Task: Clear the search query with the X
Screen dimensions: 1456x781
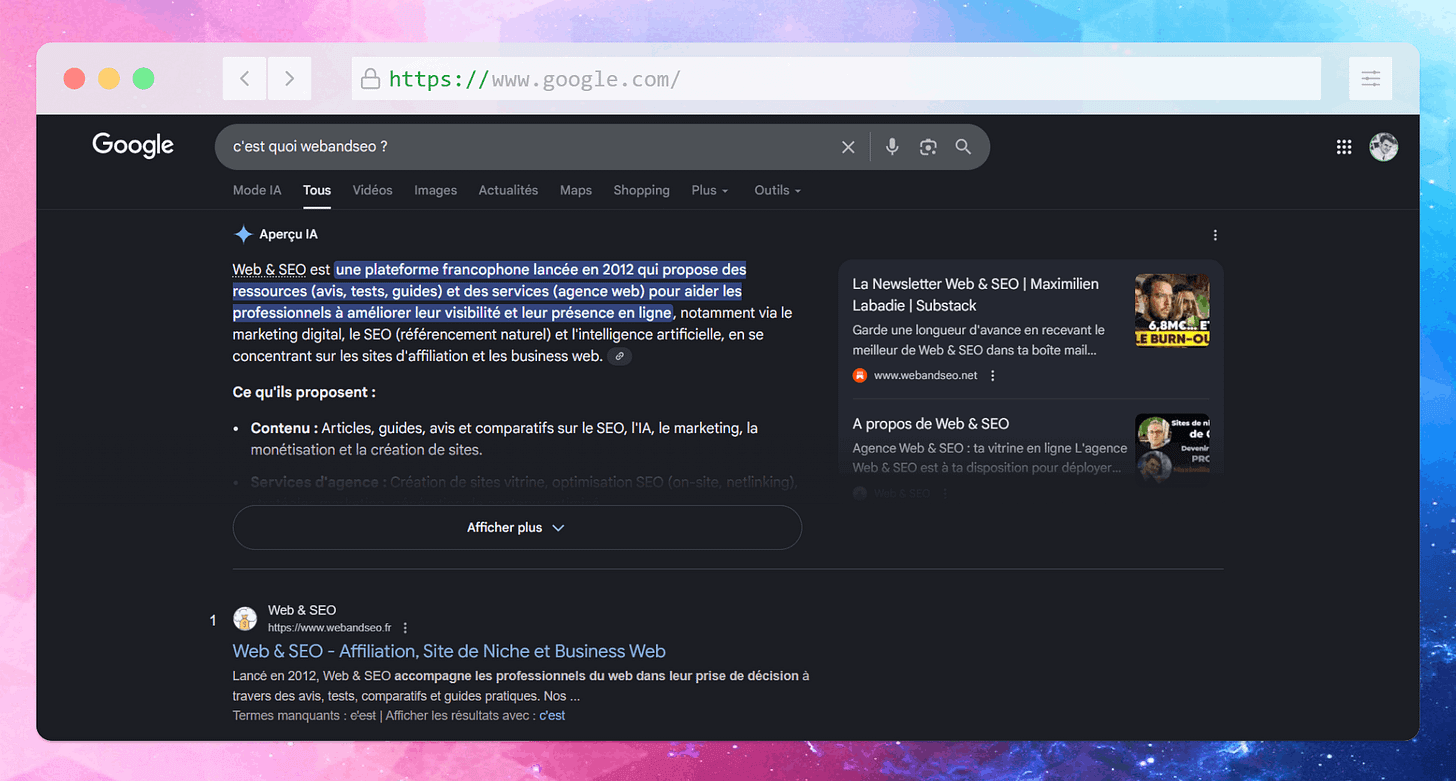Action: (x=848, y=146)
